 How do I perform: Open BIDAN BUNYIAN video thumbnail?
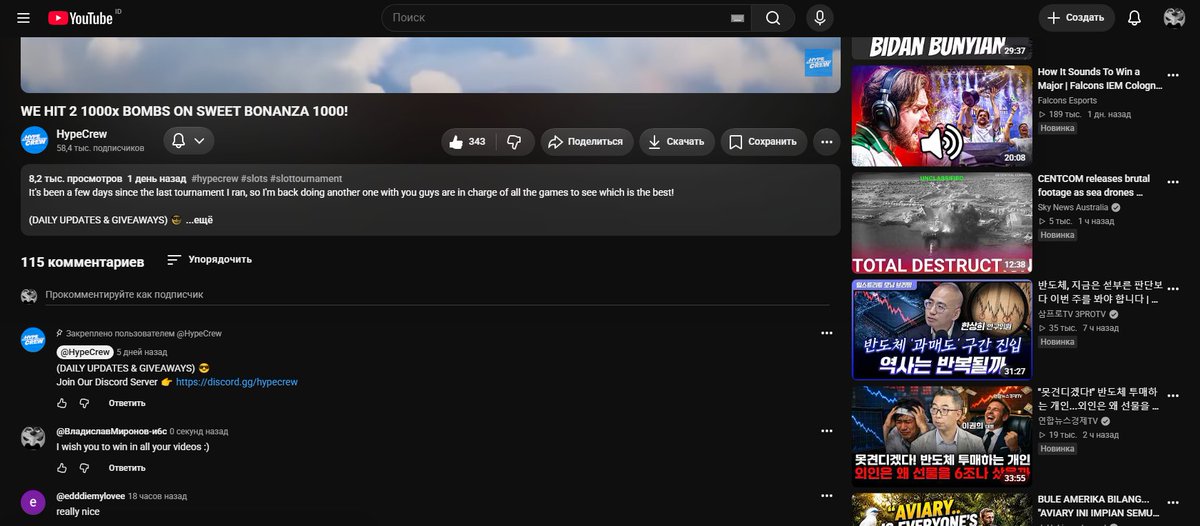(x=941, y=48)
